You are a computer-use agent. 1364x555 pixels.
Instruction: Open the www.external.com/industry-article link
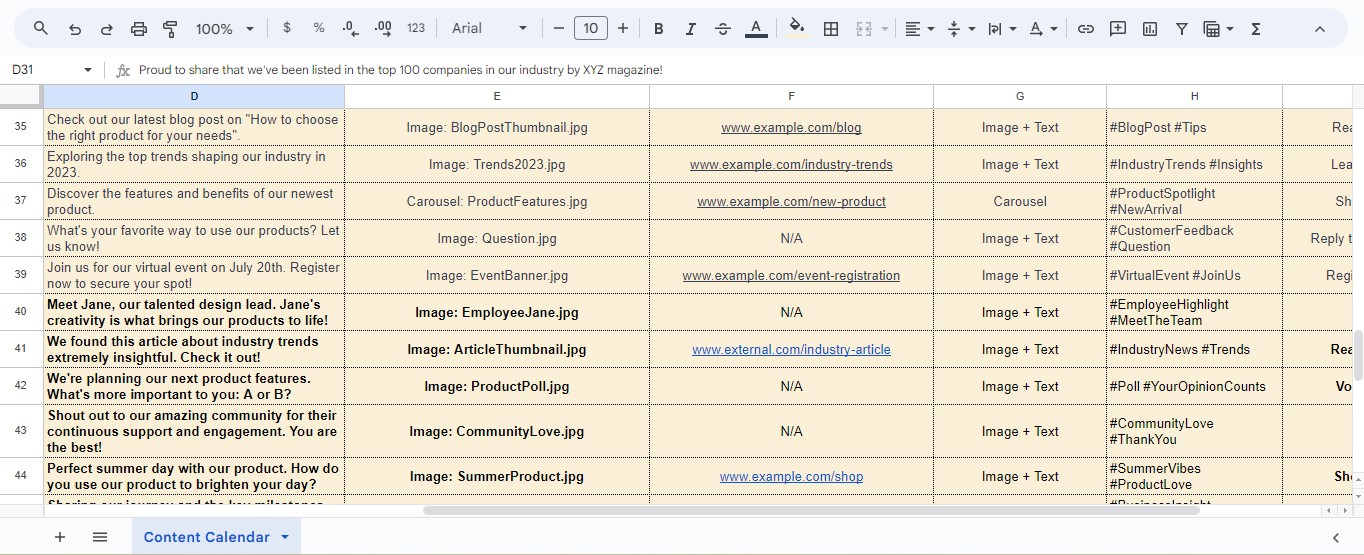791,350
